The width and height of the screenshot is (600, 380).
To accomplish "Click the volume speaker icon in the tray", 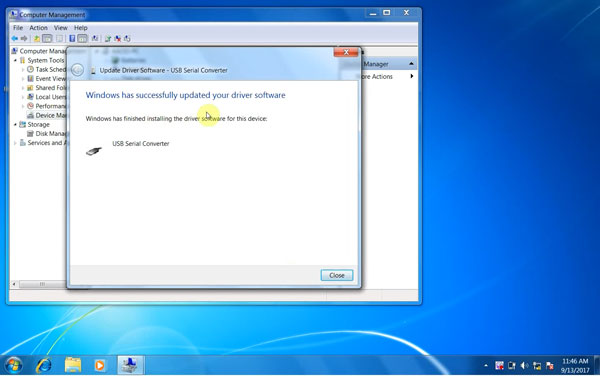I will [524, 366].
